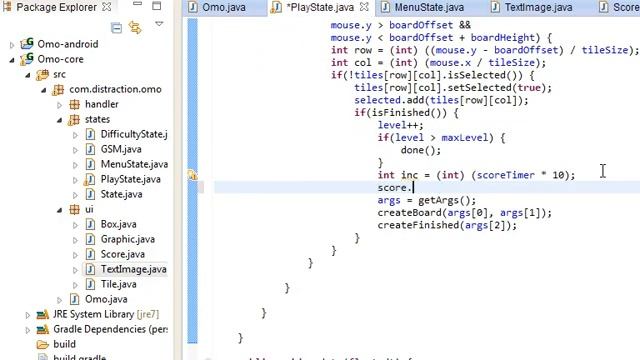The image size is (640, 360).
Task: Click the Collapse All icon in Package Explorer
Action: [116, 28]
